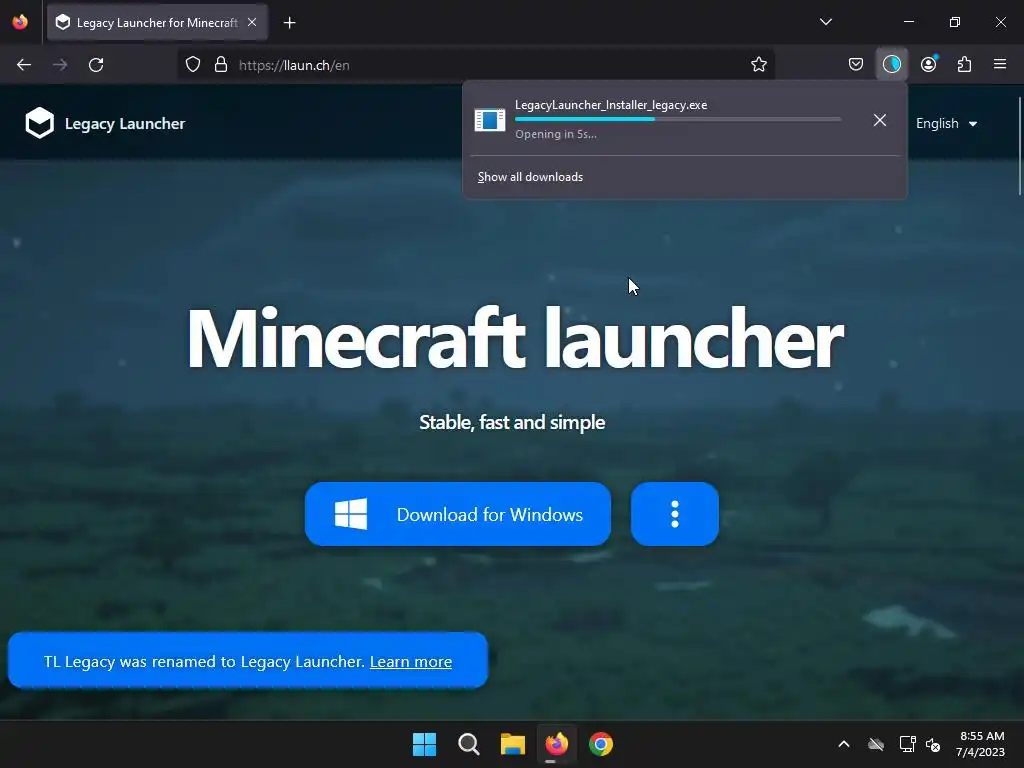The width and height of the screenshot is (1024, 768).
Task: Open the clock showing 8:55 AM
Action: point(980,744)
